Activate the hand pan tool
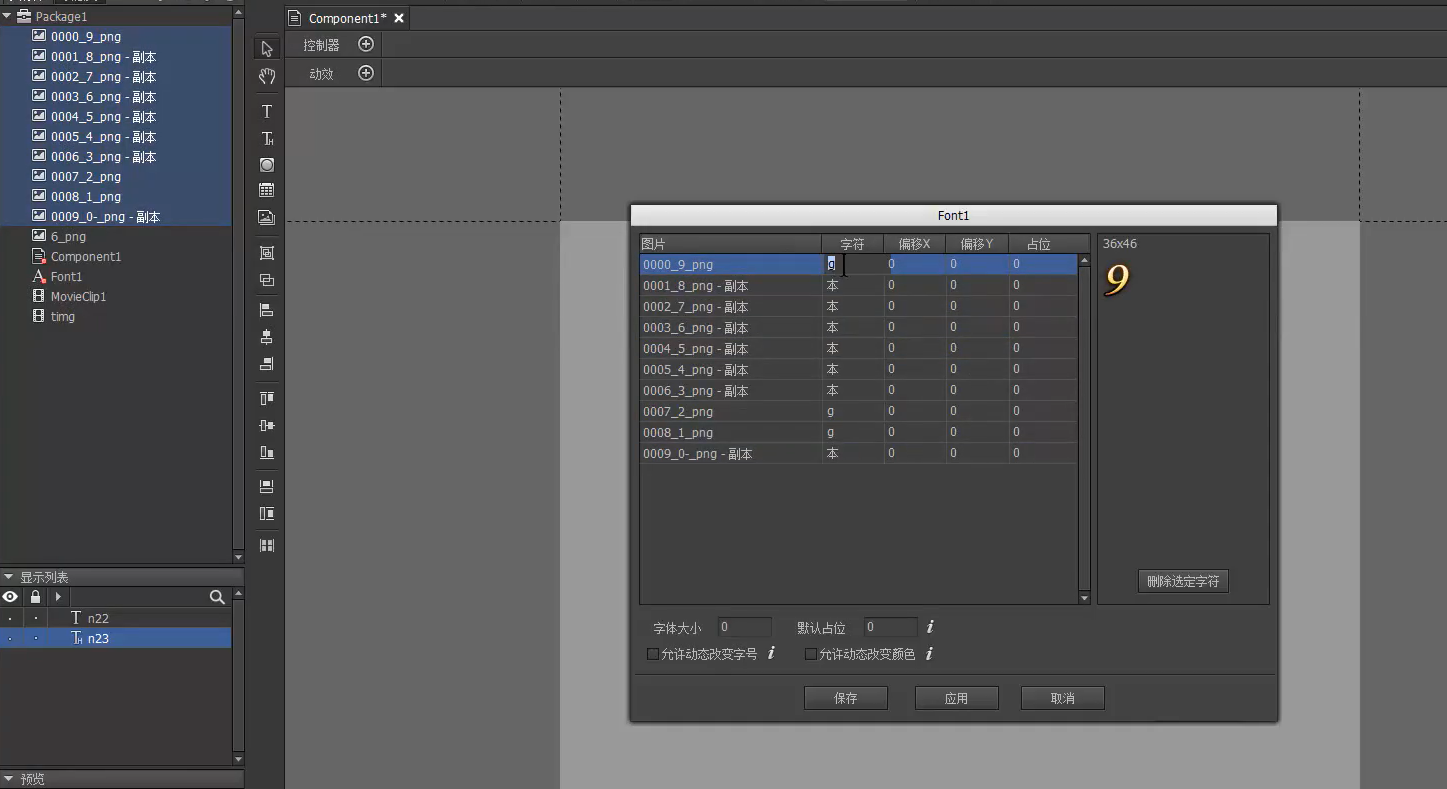The image size is (1447, 789). pos(266,76)
